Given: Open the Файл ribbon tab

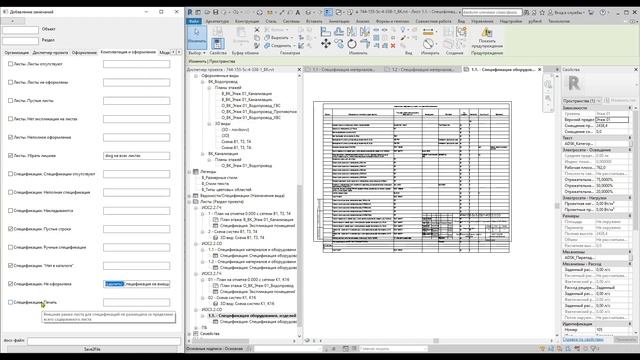Looking at the screenshot, I should pyautogui.click(x=194, y=21).
